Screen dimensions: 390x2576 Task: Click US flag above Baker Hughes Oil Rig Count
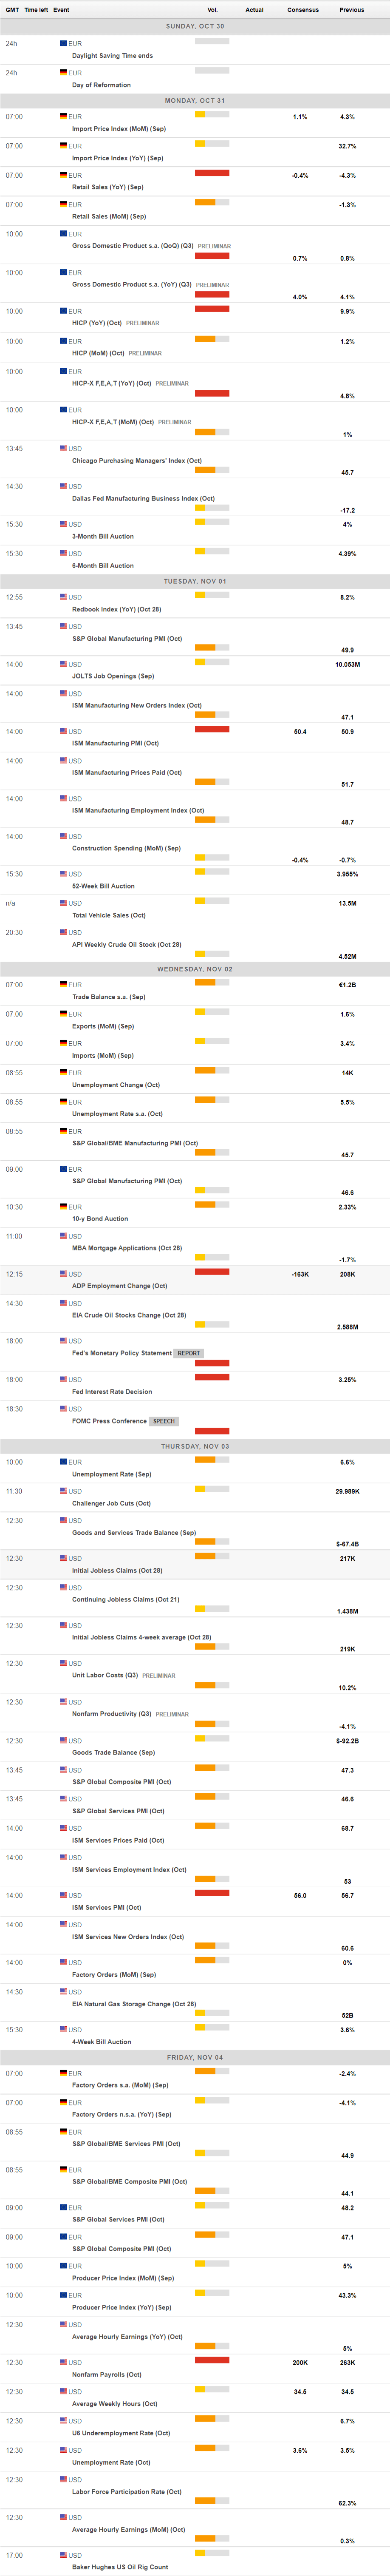click(63, 2555)
